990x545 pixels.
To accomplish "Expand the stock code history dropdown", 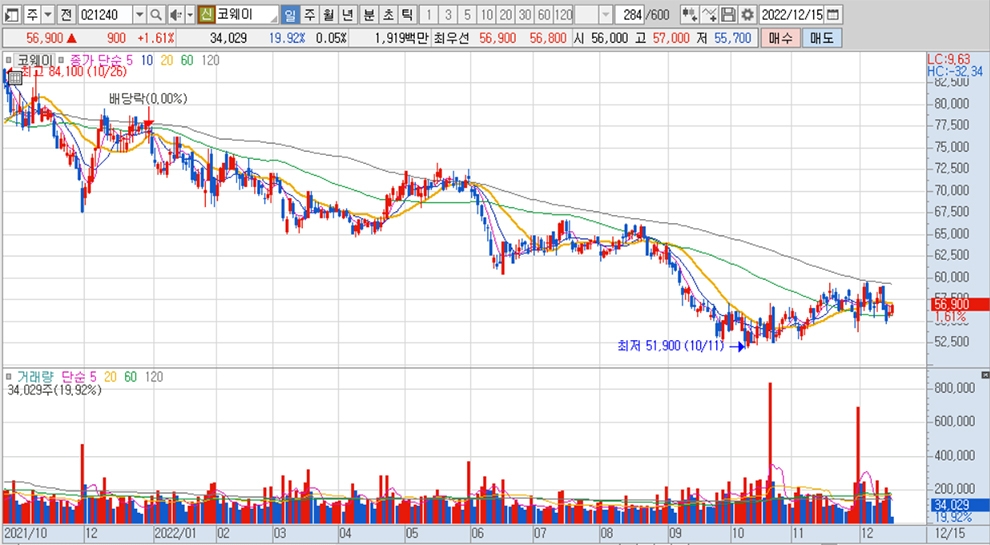I will coord(139,15).
